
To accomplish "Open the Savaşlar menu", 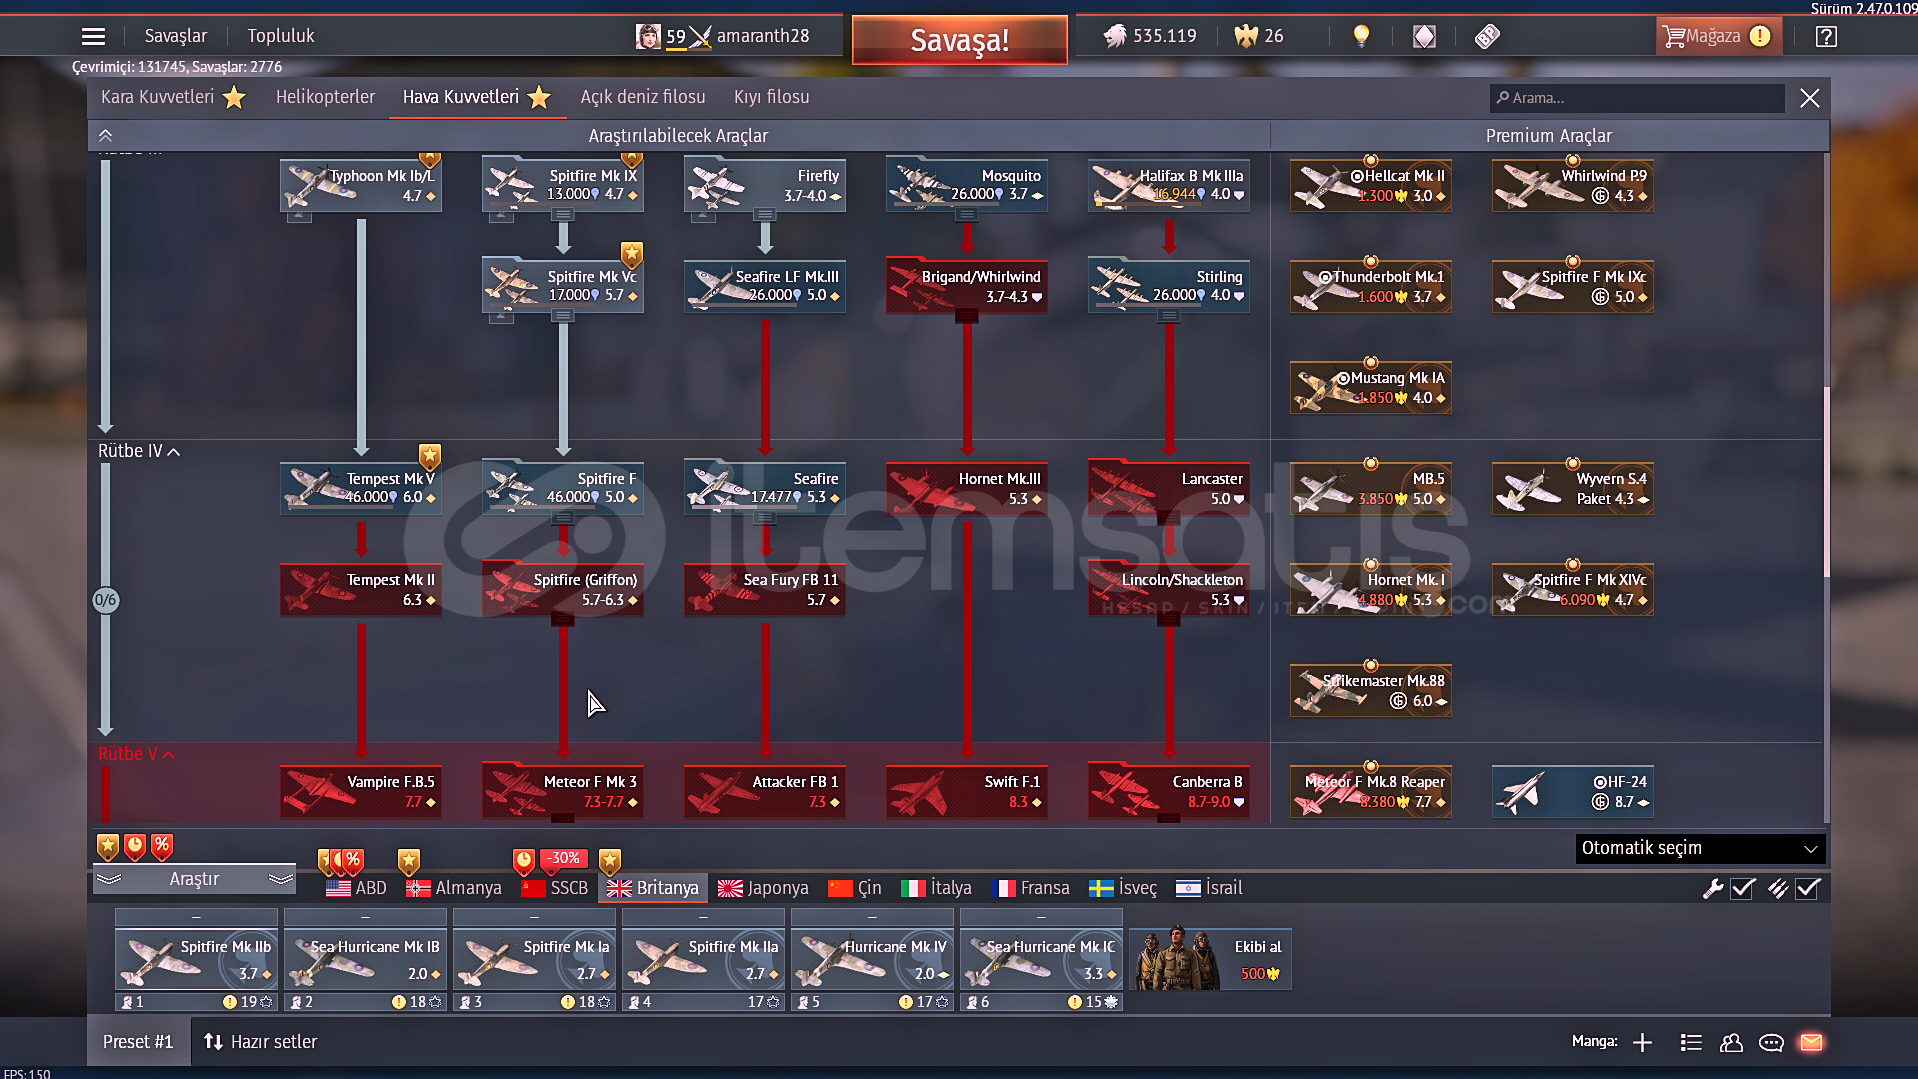I will (175, 36).
